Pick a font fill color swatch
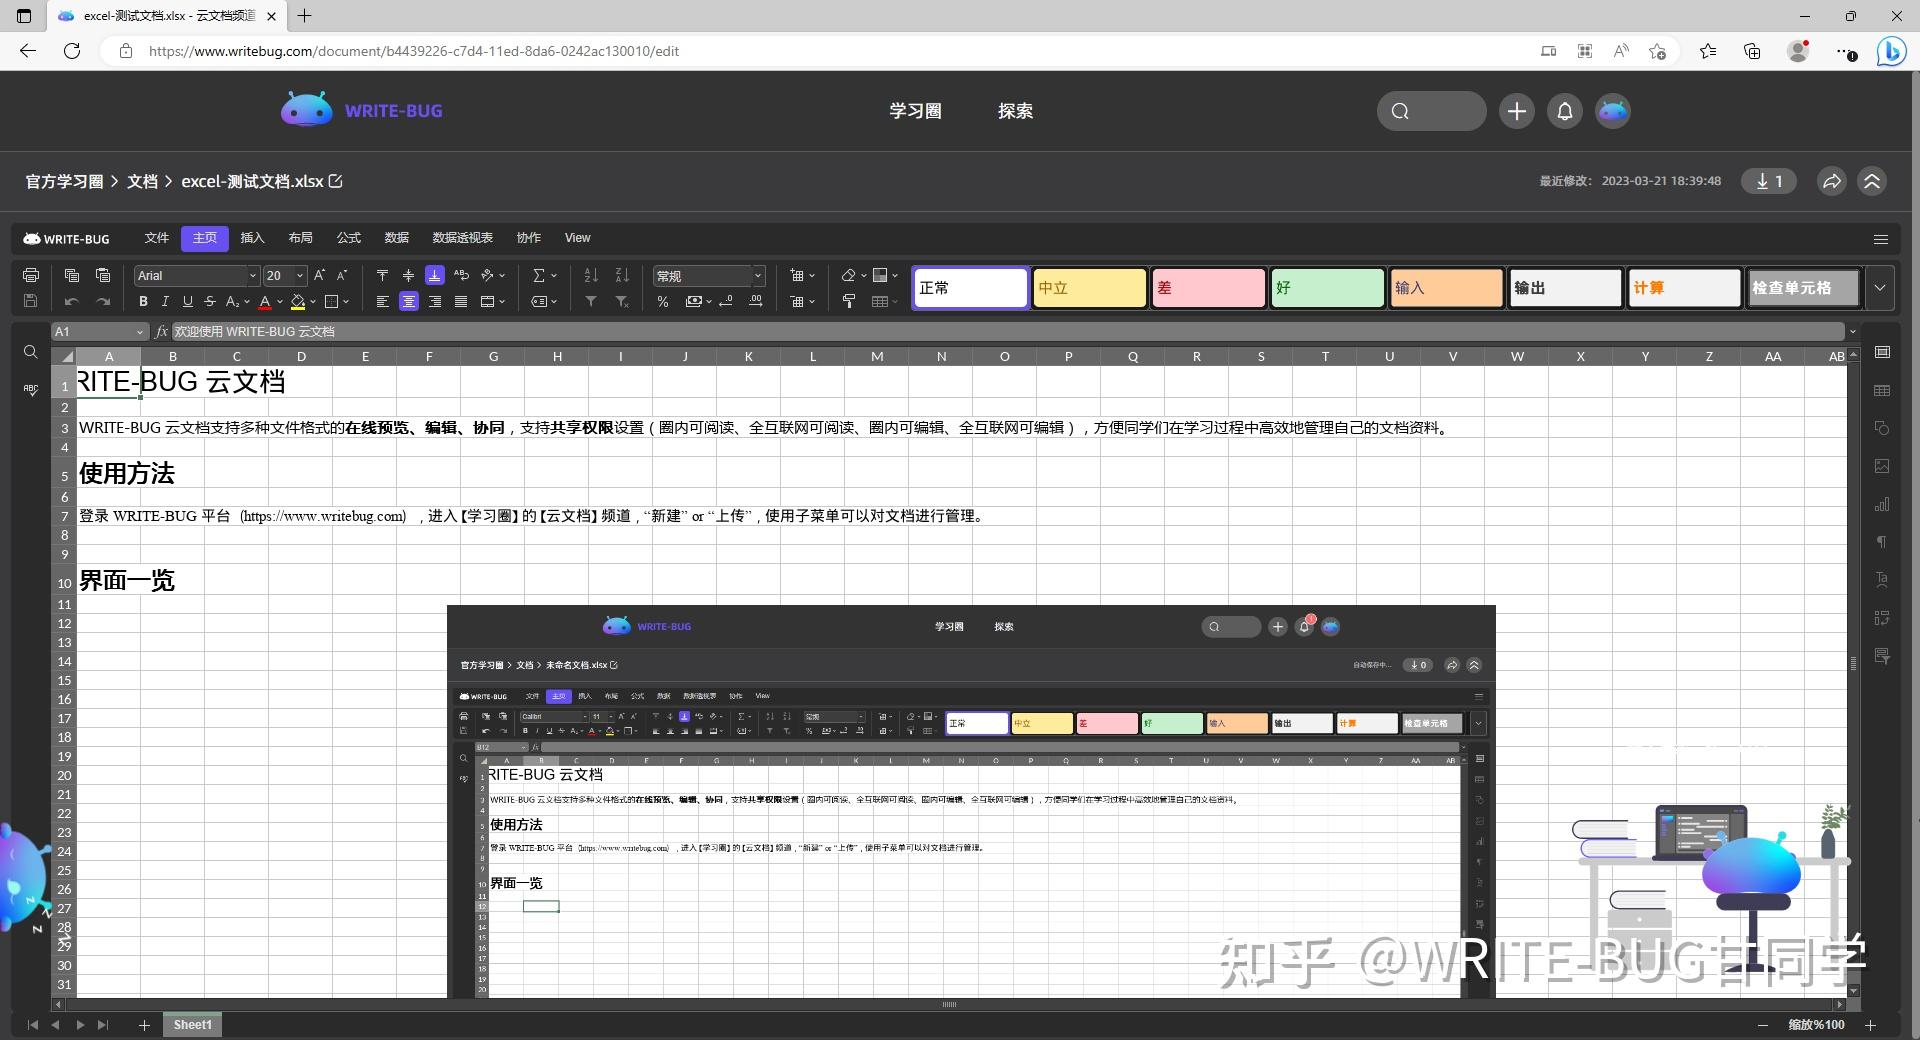Image resolution: width=1920 pixels, height=1040 pixels. click(265, 302)
